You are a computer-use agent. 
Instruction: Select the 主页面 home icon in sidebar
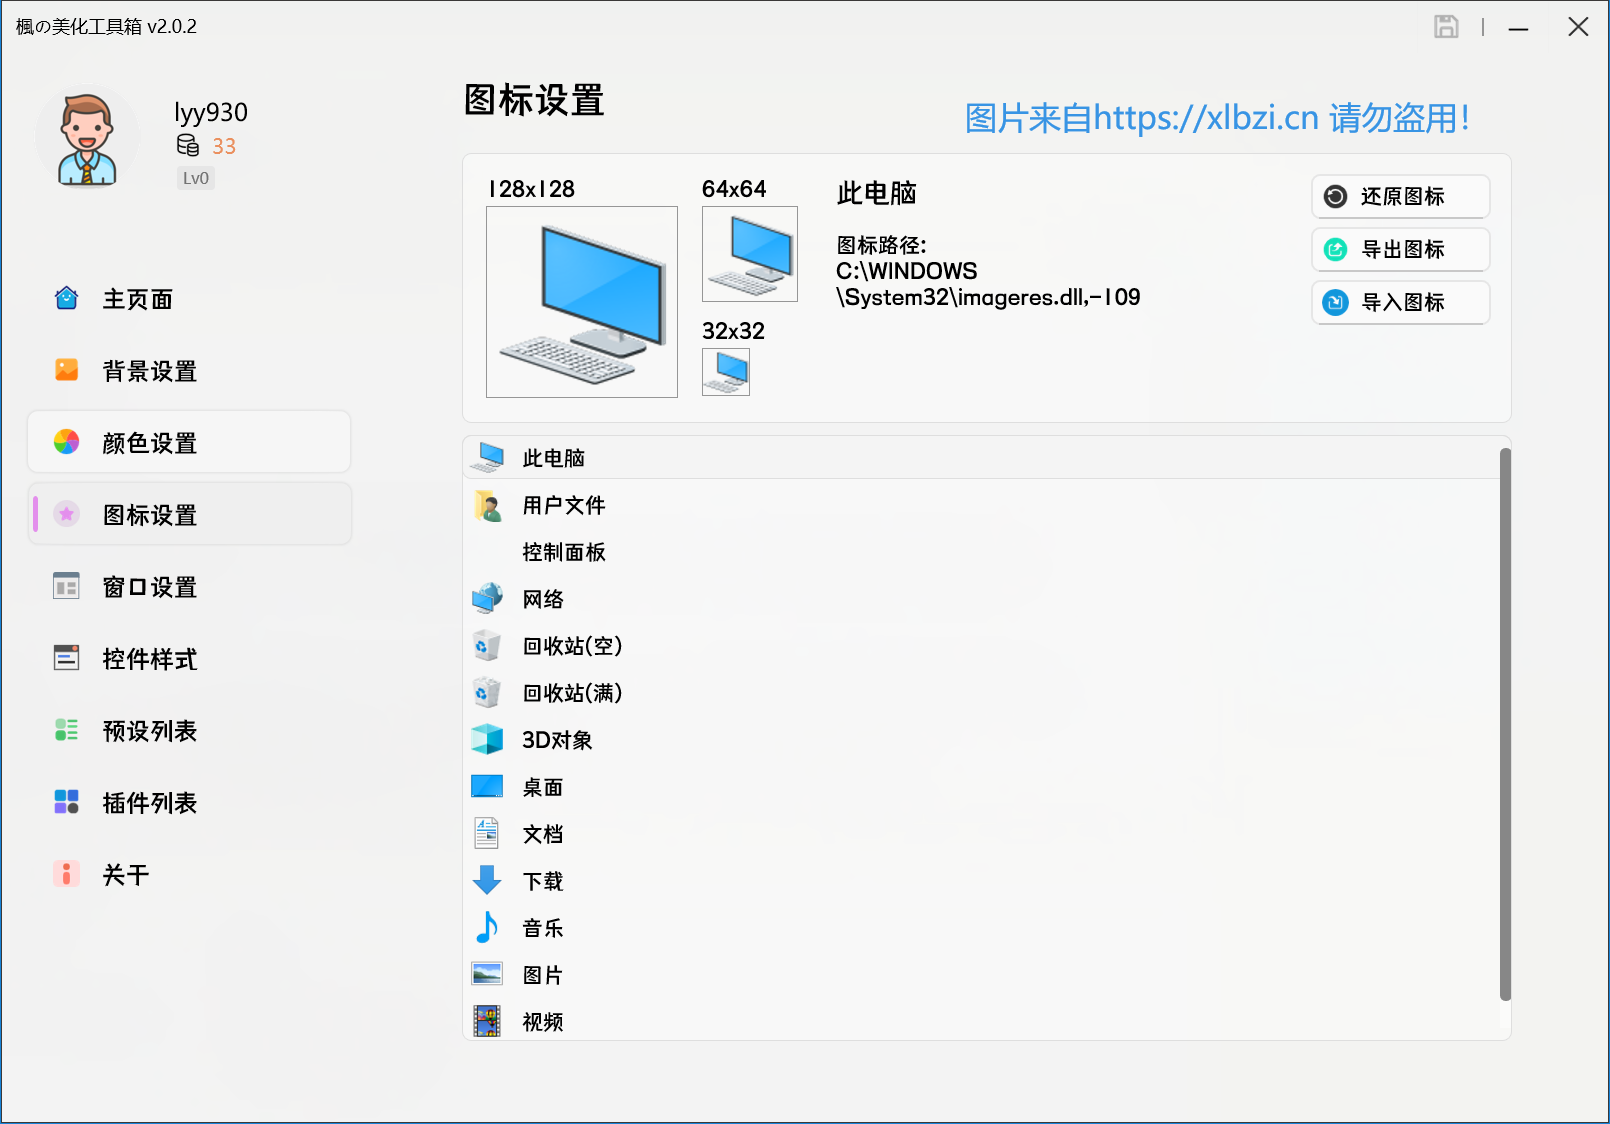coord(66,298)
